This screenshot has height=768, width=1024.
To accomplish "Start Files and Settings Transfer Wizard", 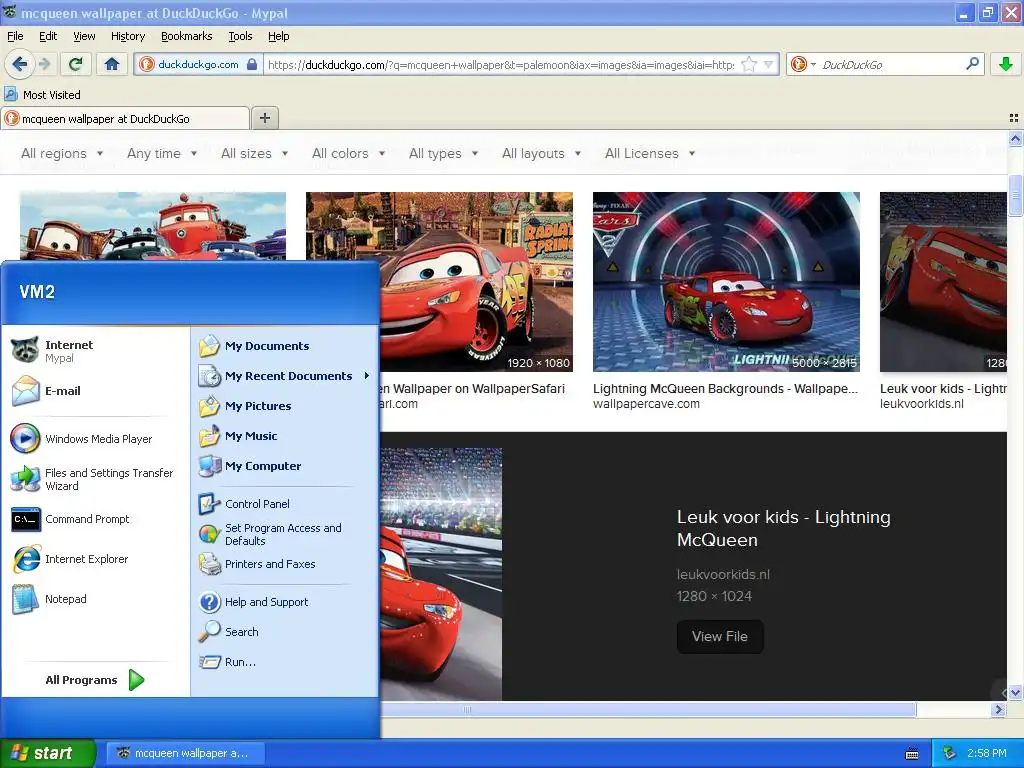I will click(91, 479).
